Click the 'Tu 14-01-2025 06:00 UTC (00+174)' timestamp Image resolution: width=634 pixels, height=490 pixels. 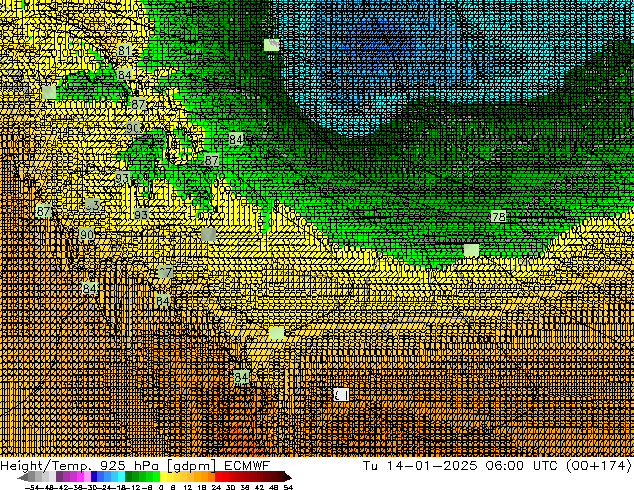(x=497, y=465)
